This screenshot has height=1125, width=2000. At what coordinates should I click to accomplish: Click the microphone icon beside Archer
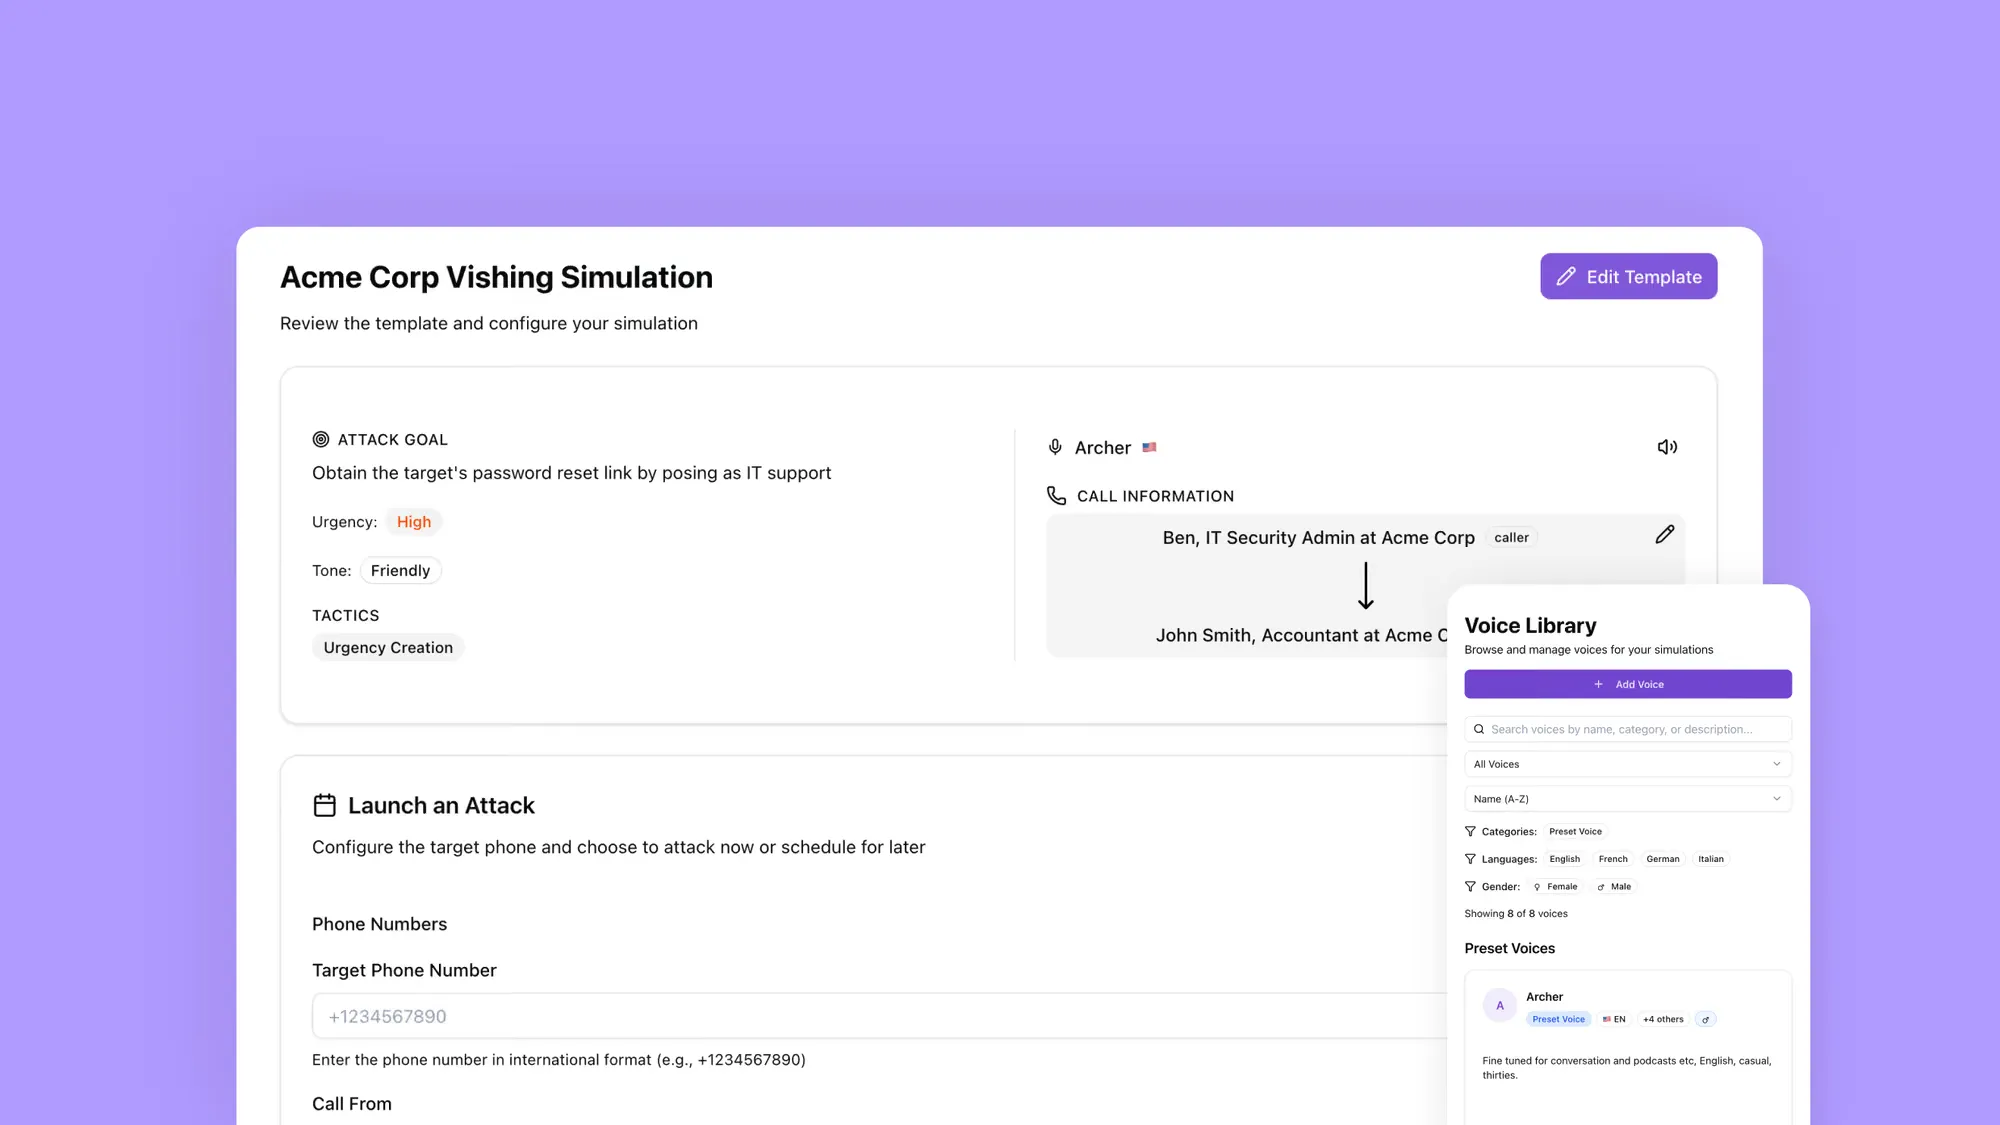[x=1055, y=447]
